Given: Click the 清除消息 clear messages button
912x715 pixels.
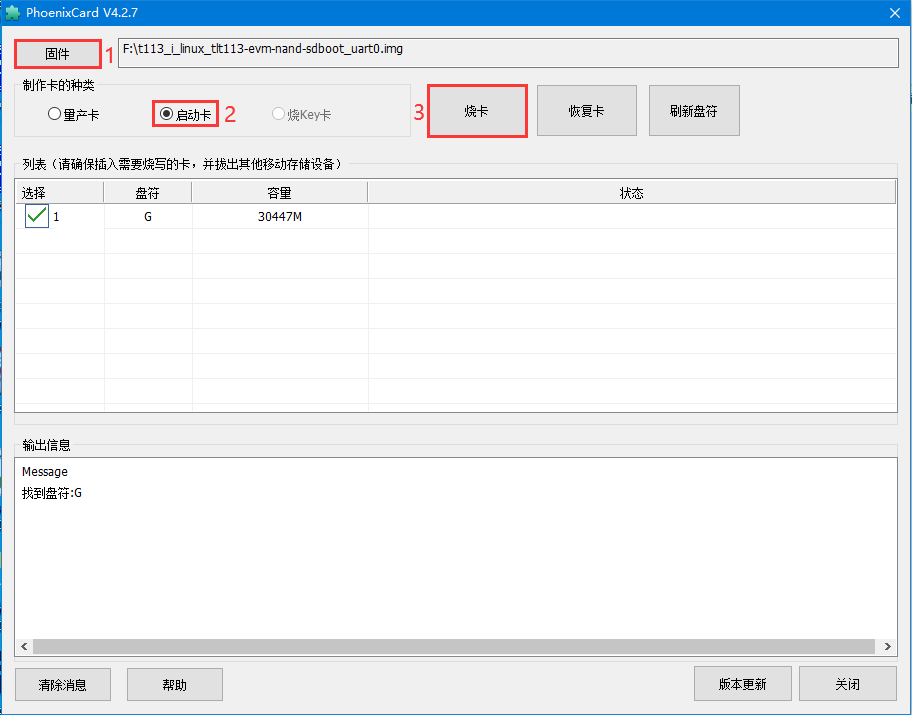Looking at the screenshot, I should (x=63, y=685).
